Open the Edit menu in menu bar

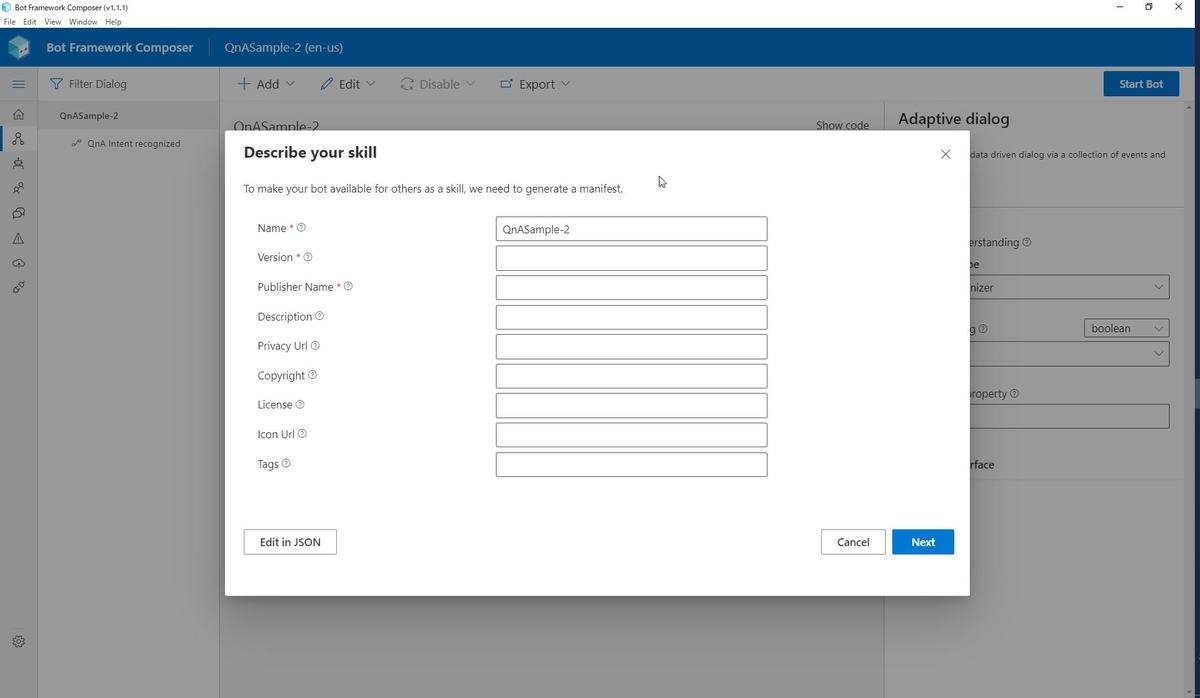coord(30,21)
